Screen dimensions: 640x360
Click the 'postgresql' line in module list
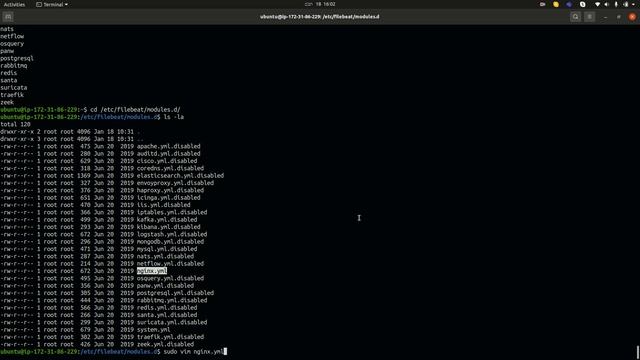(x=17, y=58)
